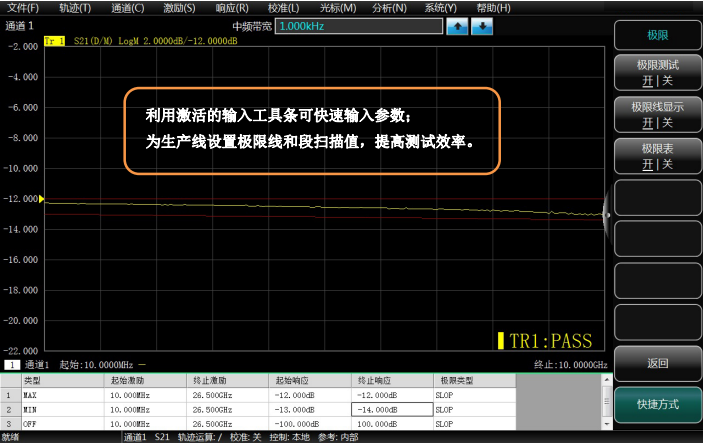This screenshot has height=443, width=703.
Task: Open the 文件(F) menu
Action: tap(22, 8)
